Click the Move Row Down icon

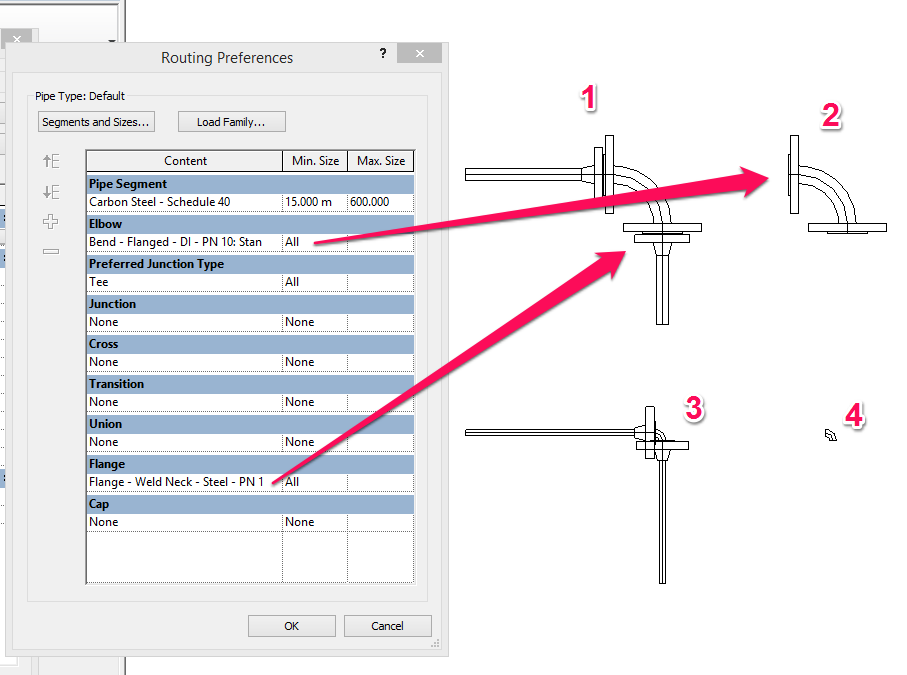click(x=51, y=191)
